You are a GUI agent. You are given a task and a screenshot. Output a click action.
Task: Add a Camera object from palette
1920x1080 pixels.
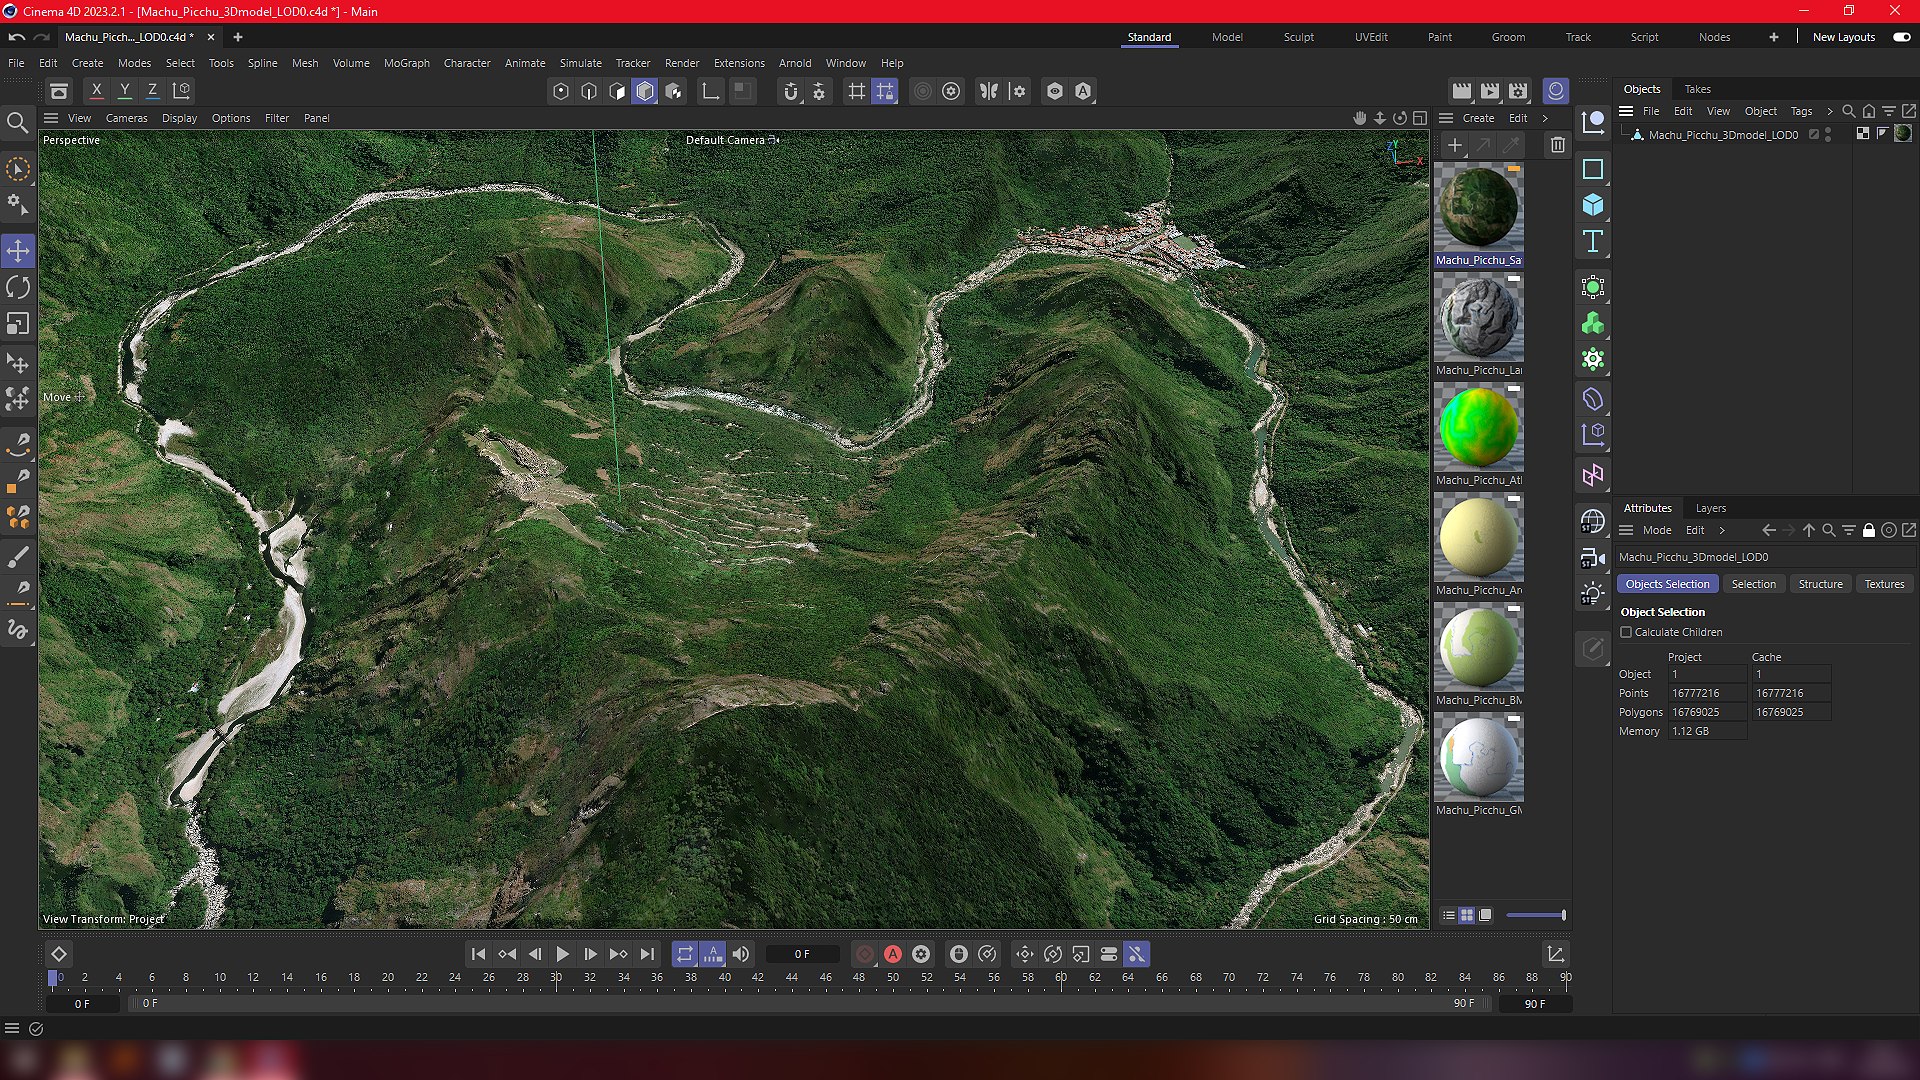pos(1593,558)
